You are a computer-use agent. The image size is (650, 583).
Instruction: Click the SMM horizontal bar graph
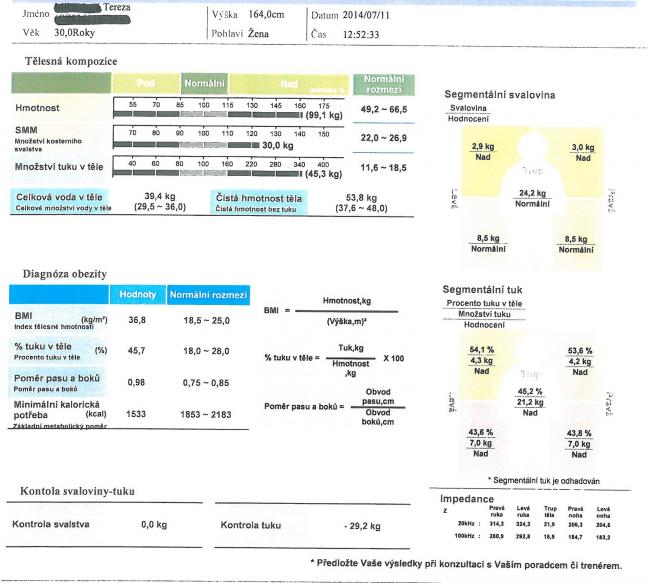click(187, 145)
